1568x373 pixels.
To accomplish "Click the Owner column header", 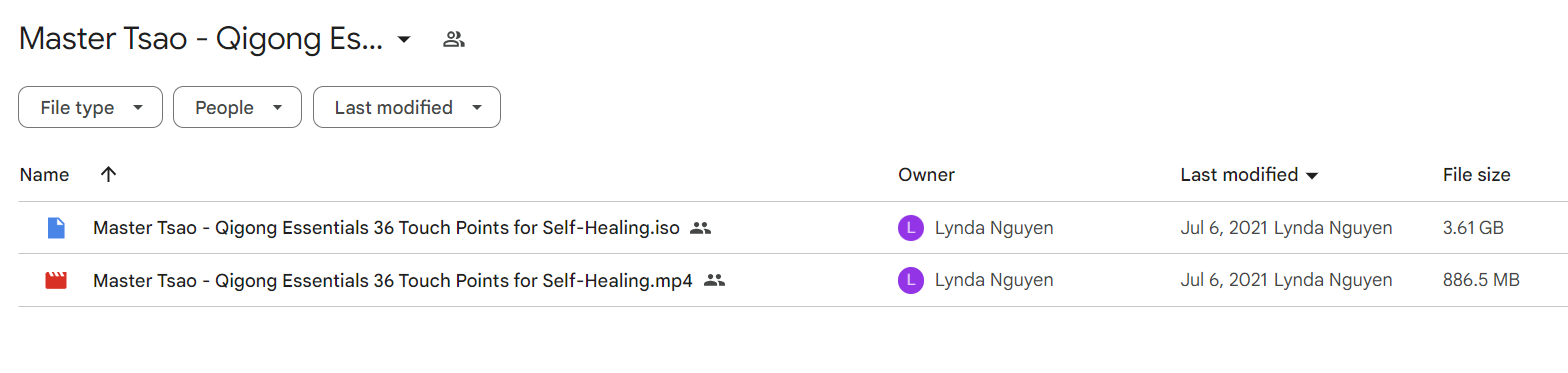I will [926, 175].
